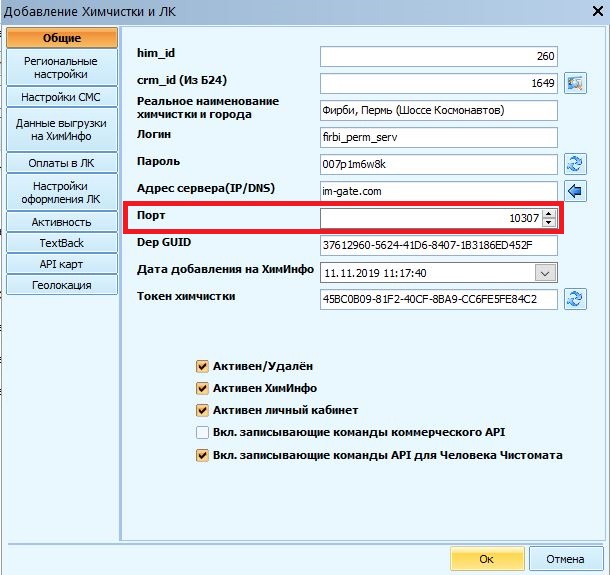Open the TextBack tab
Image resolution: width=610 pixels, height=575 pixels.
[x=62, y=243]
